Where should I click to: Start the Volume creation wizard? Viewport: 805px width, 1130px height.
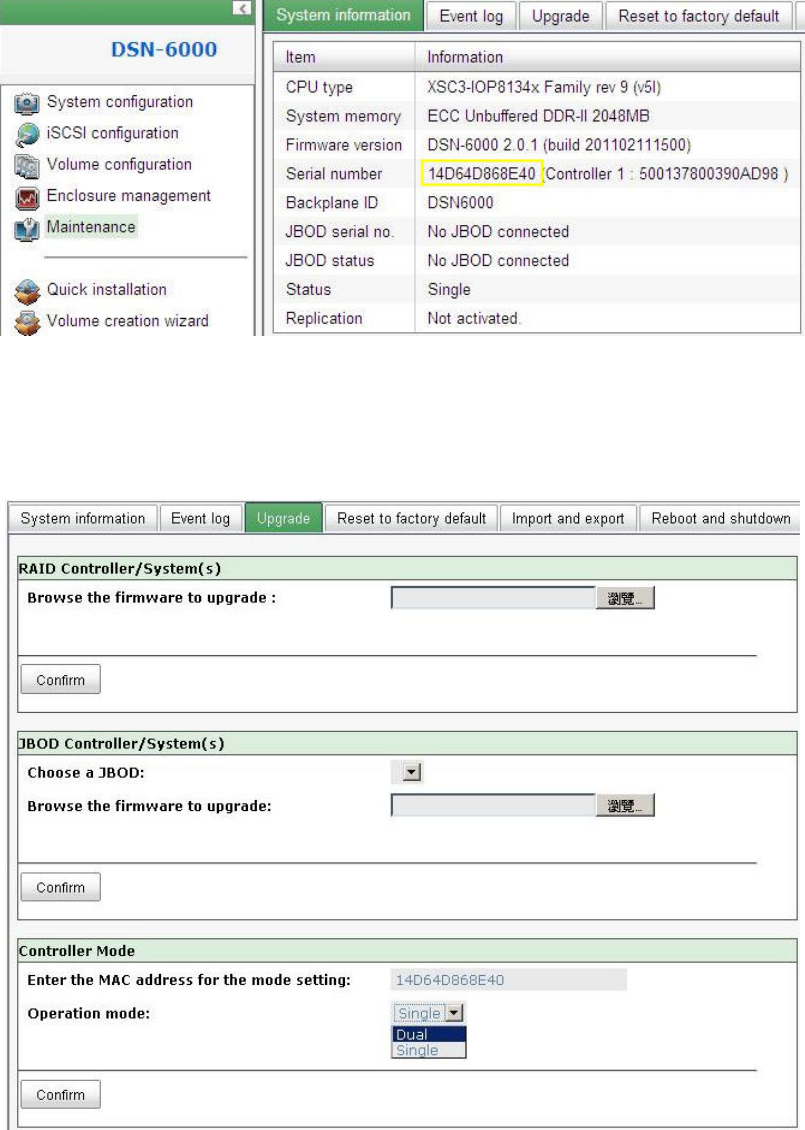128,321
